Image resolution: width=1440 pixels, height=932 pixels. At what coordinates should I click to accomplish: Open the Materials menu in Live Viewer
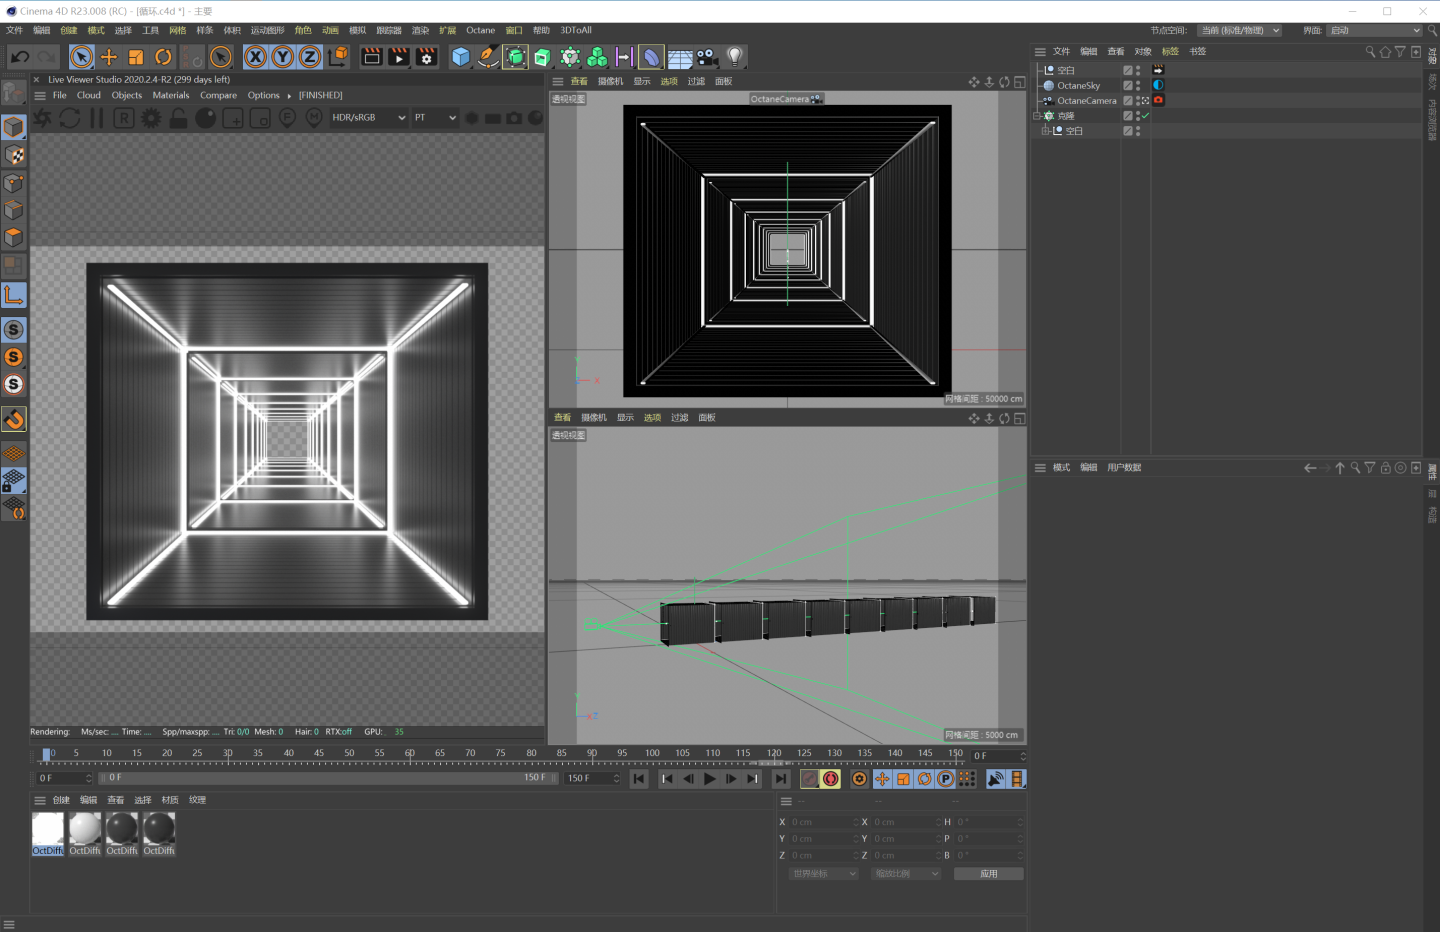click(171, 96)
